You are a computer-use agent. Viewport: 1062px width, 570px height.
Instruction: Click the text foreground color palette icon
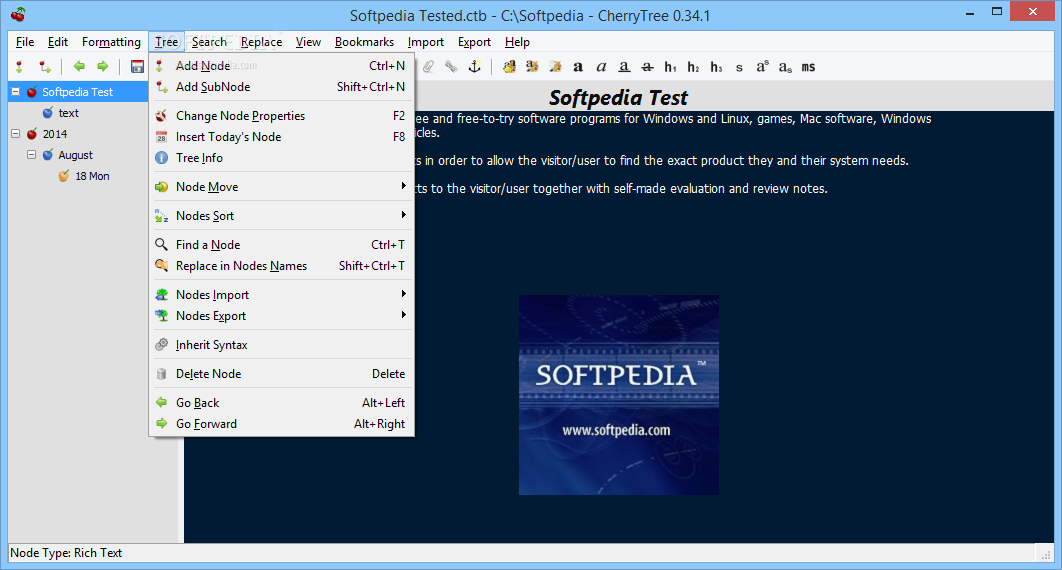click(509, 66)
